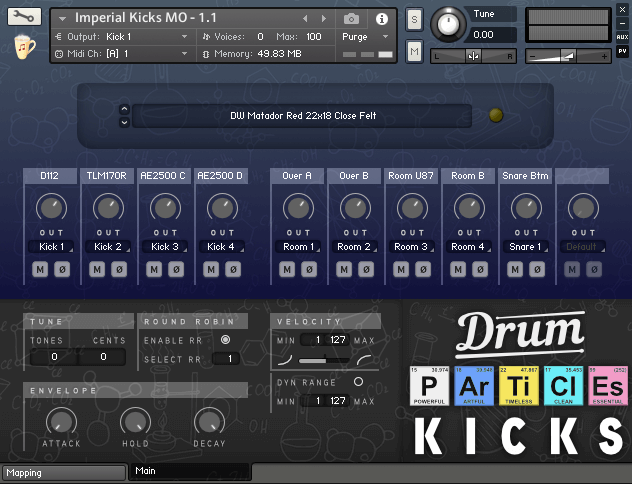This screenshot has height=484, width=632.
Task: Click the AUX button
Action: click(x=622, y=37)
